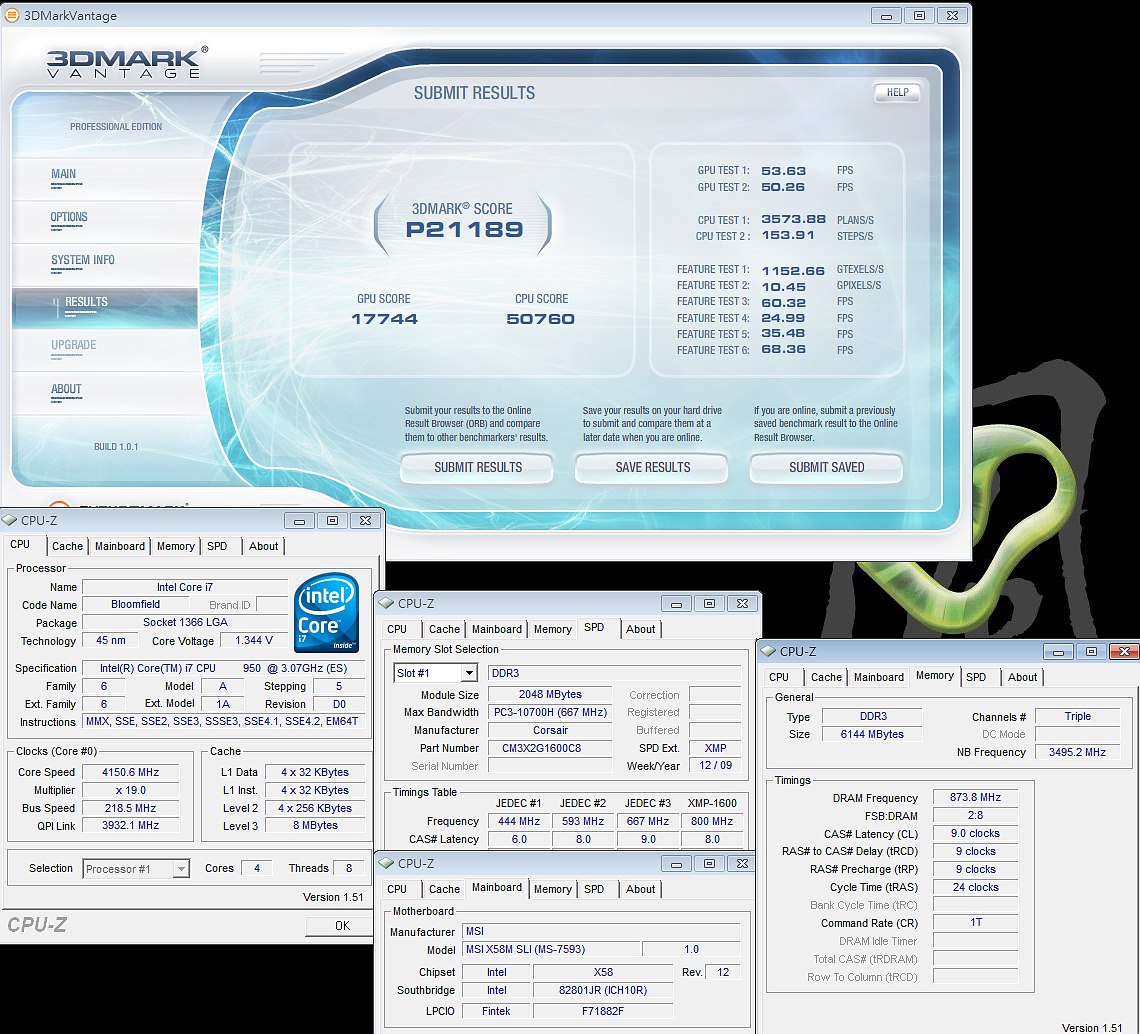Open the Slot #1 memory slot dropdown
This screenshot has height=1034, width=1140.
point(470,673)
